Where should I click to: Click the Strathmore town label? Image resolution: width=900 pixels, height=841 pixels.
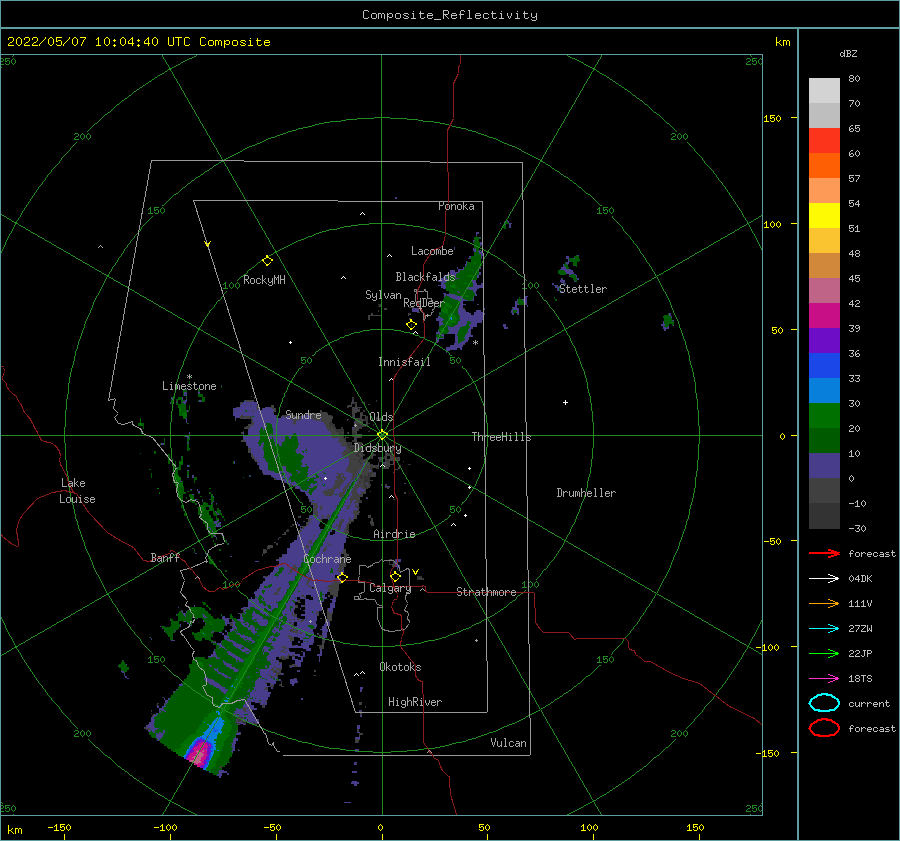pos(486,592)
